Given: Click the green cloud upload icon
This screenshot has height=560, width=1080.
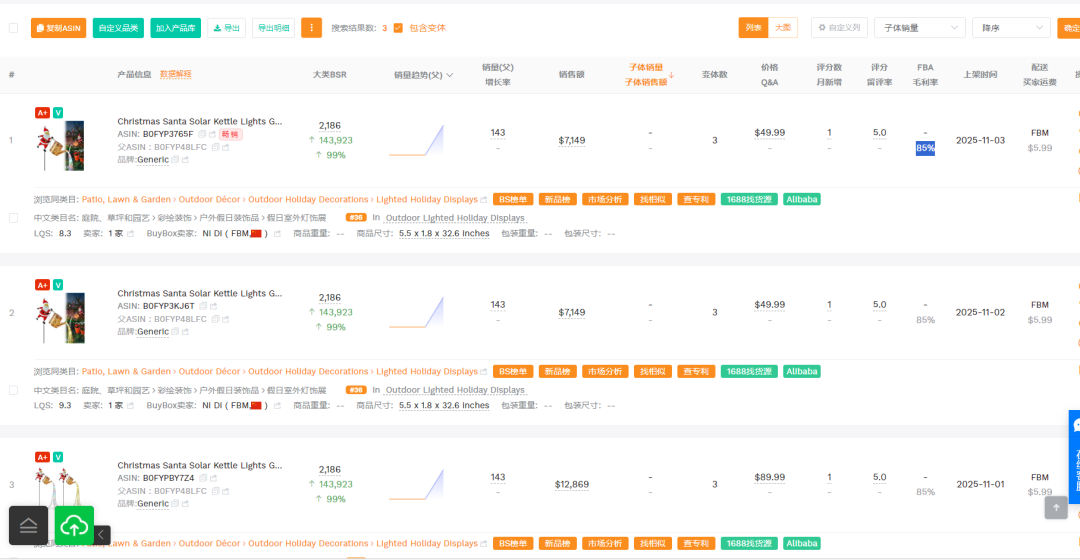Looking at the screenshot, I should (x=75, y=525).
